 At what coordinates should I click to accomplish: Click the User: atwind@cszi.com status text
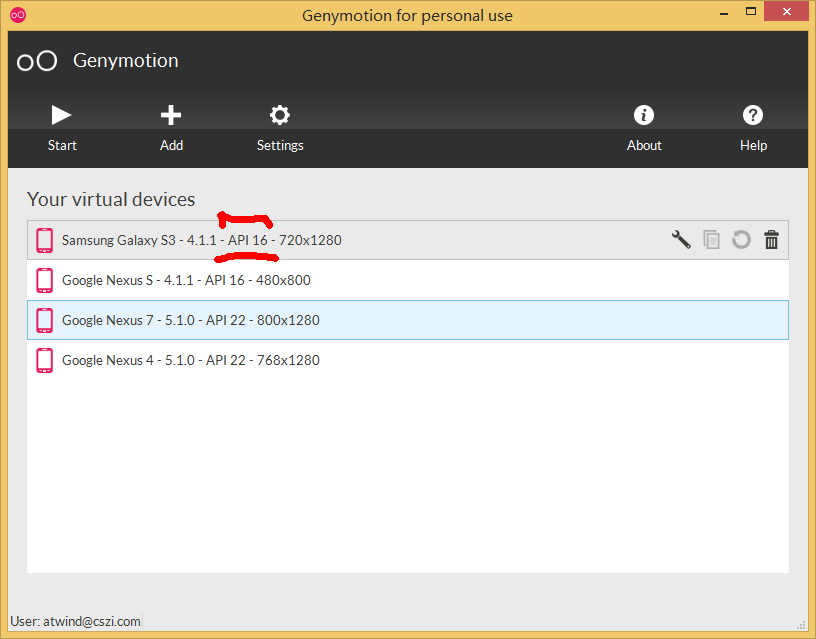(75, 621)
